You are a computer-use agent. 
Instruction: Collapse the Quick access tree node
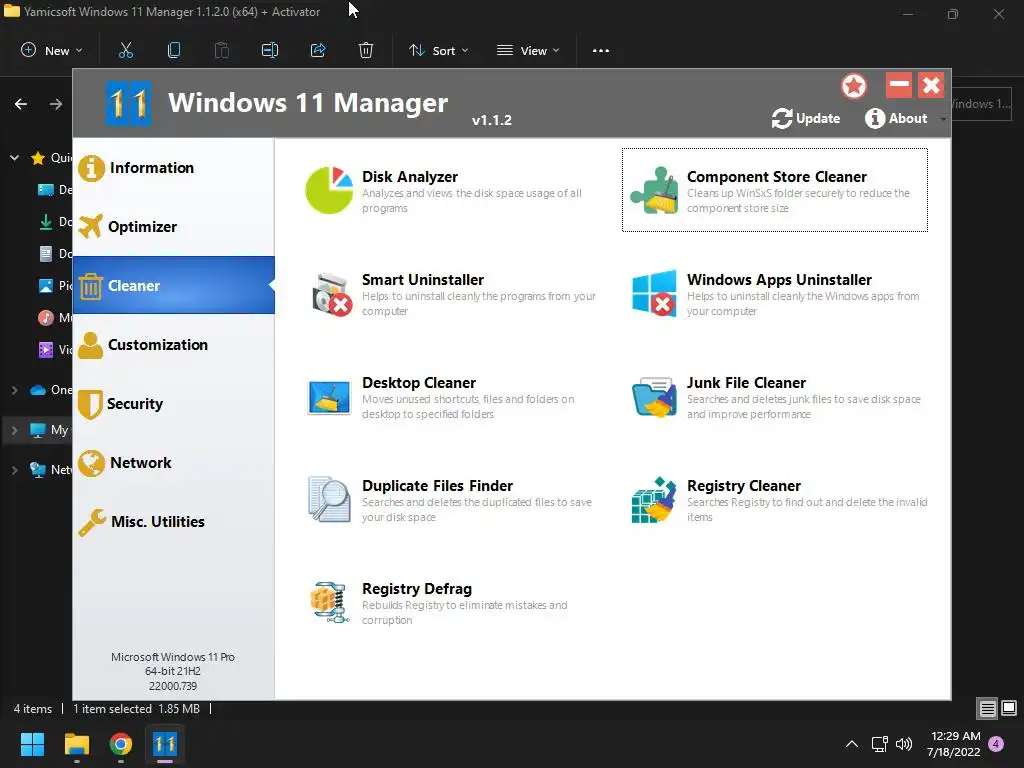tap(14, 157)
